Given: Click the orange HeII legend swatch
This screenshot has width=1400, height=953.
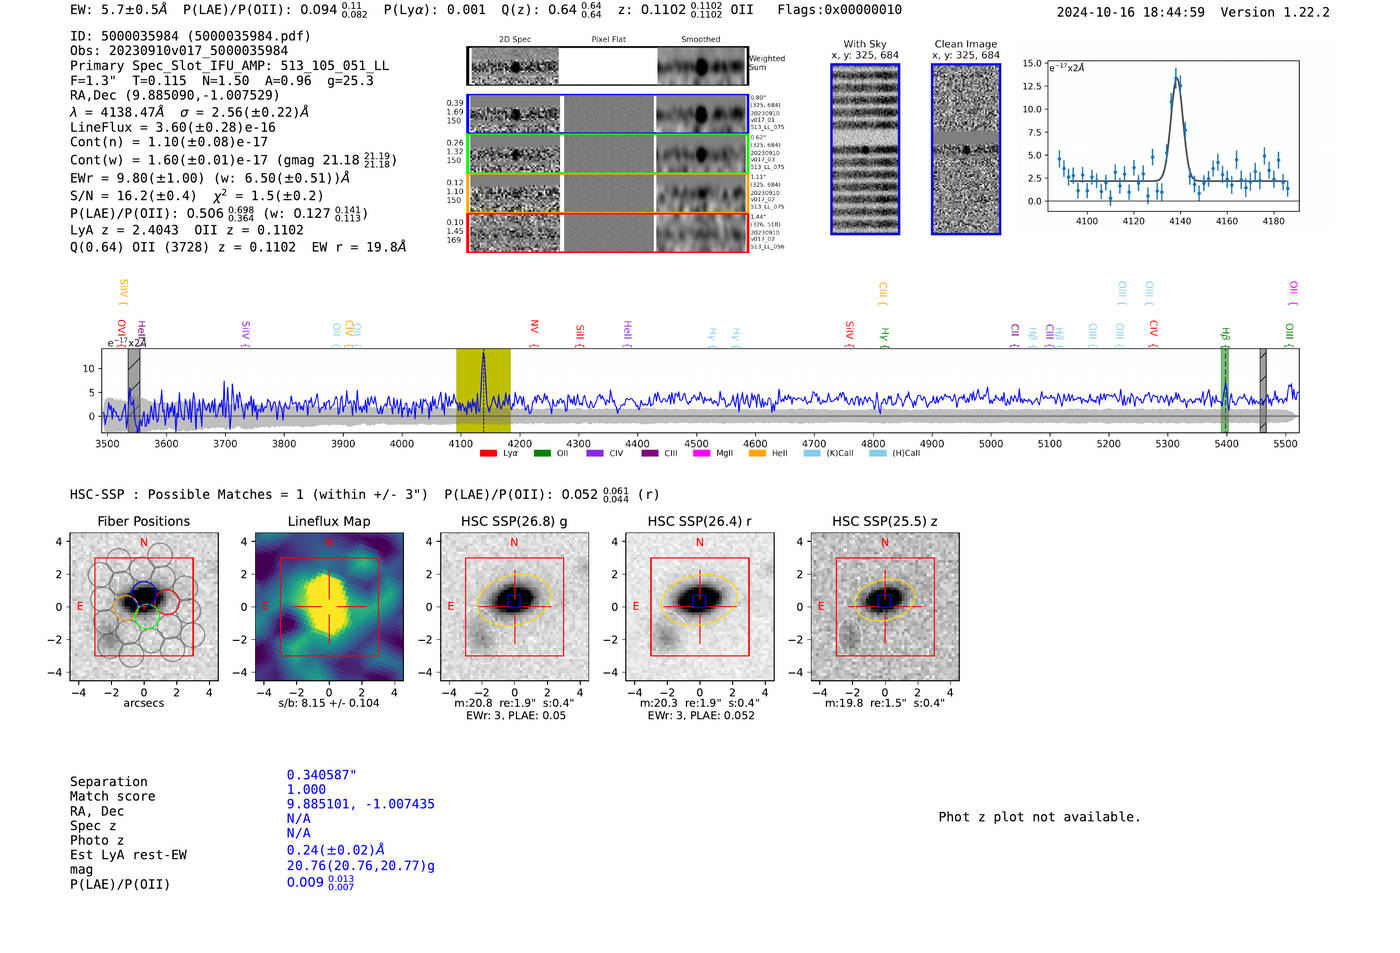Looking at the screenshot, I should [757, 453].
